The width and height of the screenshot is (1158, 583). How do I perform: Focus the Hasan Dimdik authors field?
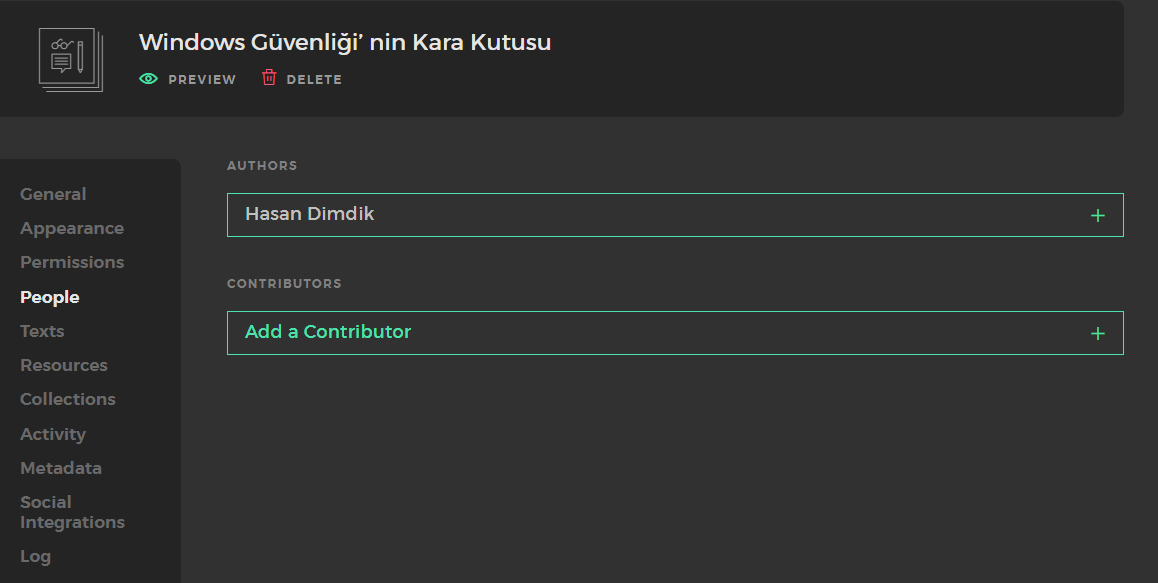click(x=675, y=215)
